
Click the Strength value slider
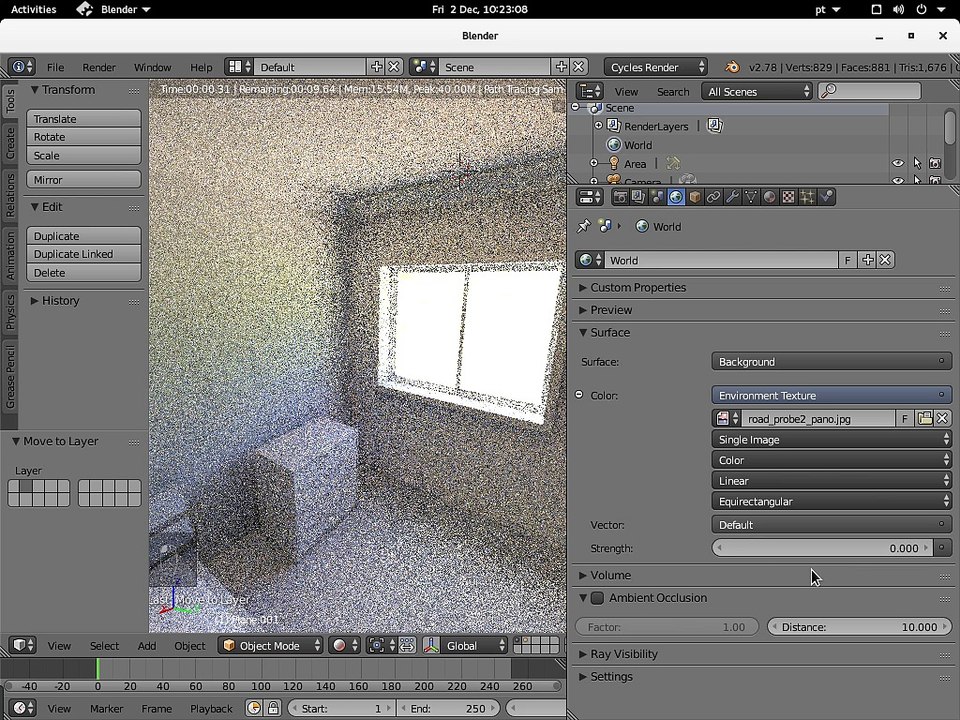[x=822, y=548]
